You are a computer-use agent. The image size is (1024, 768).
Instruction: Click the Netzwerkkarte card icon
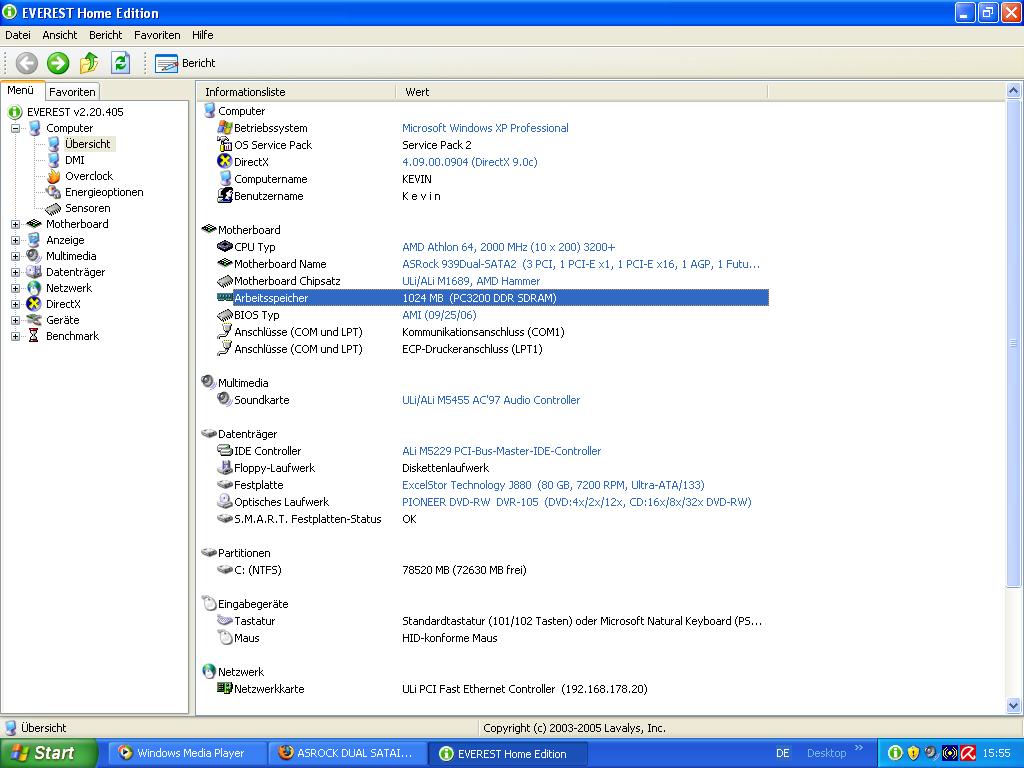(225, 688)
